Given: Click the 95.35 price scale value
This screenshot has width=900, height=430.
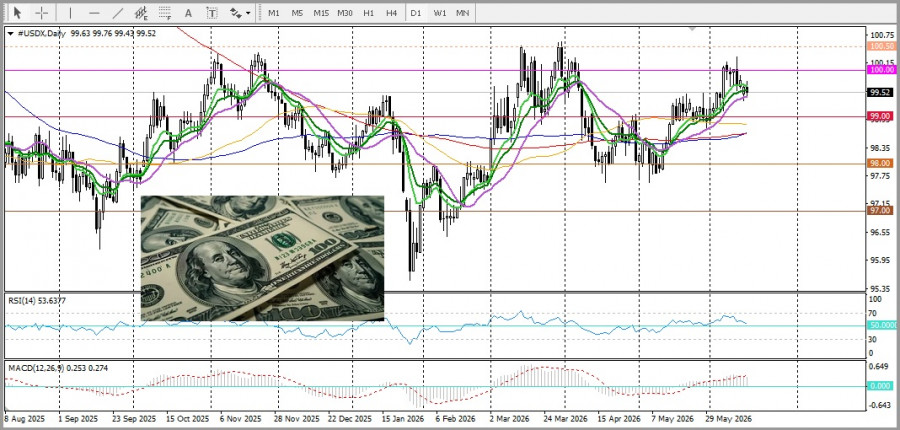Looking at the screenshot, I should point(882,288).
